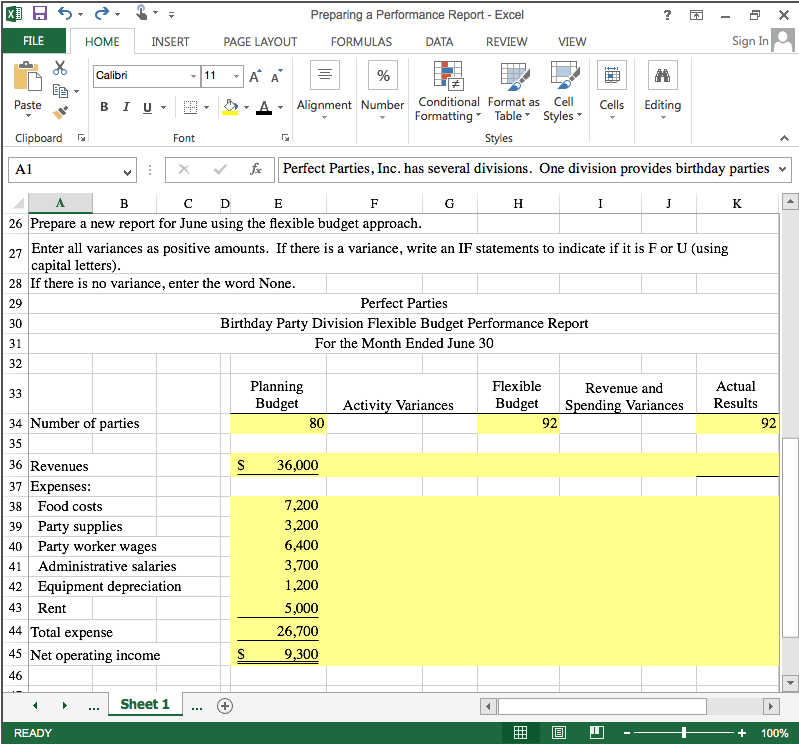Image resolution: width=799 pixels, height=744 pixels.
Task: Open borders dropdown arrow
Action: click(x=206, y=108)
